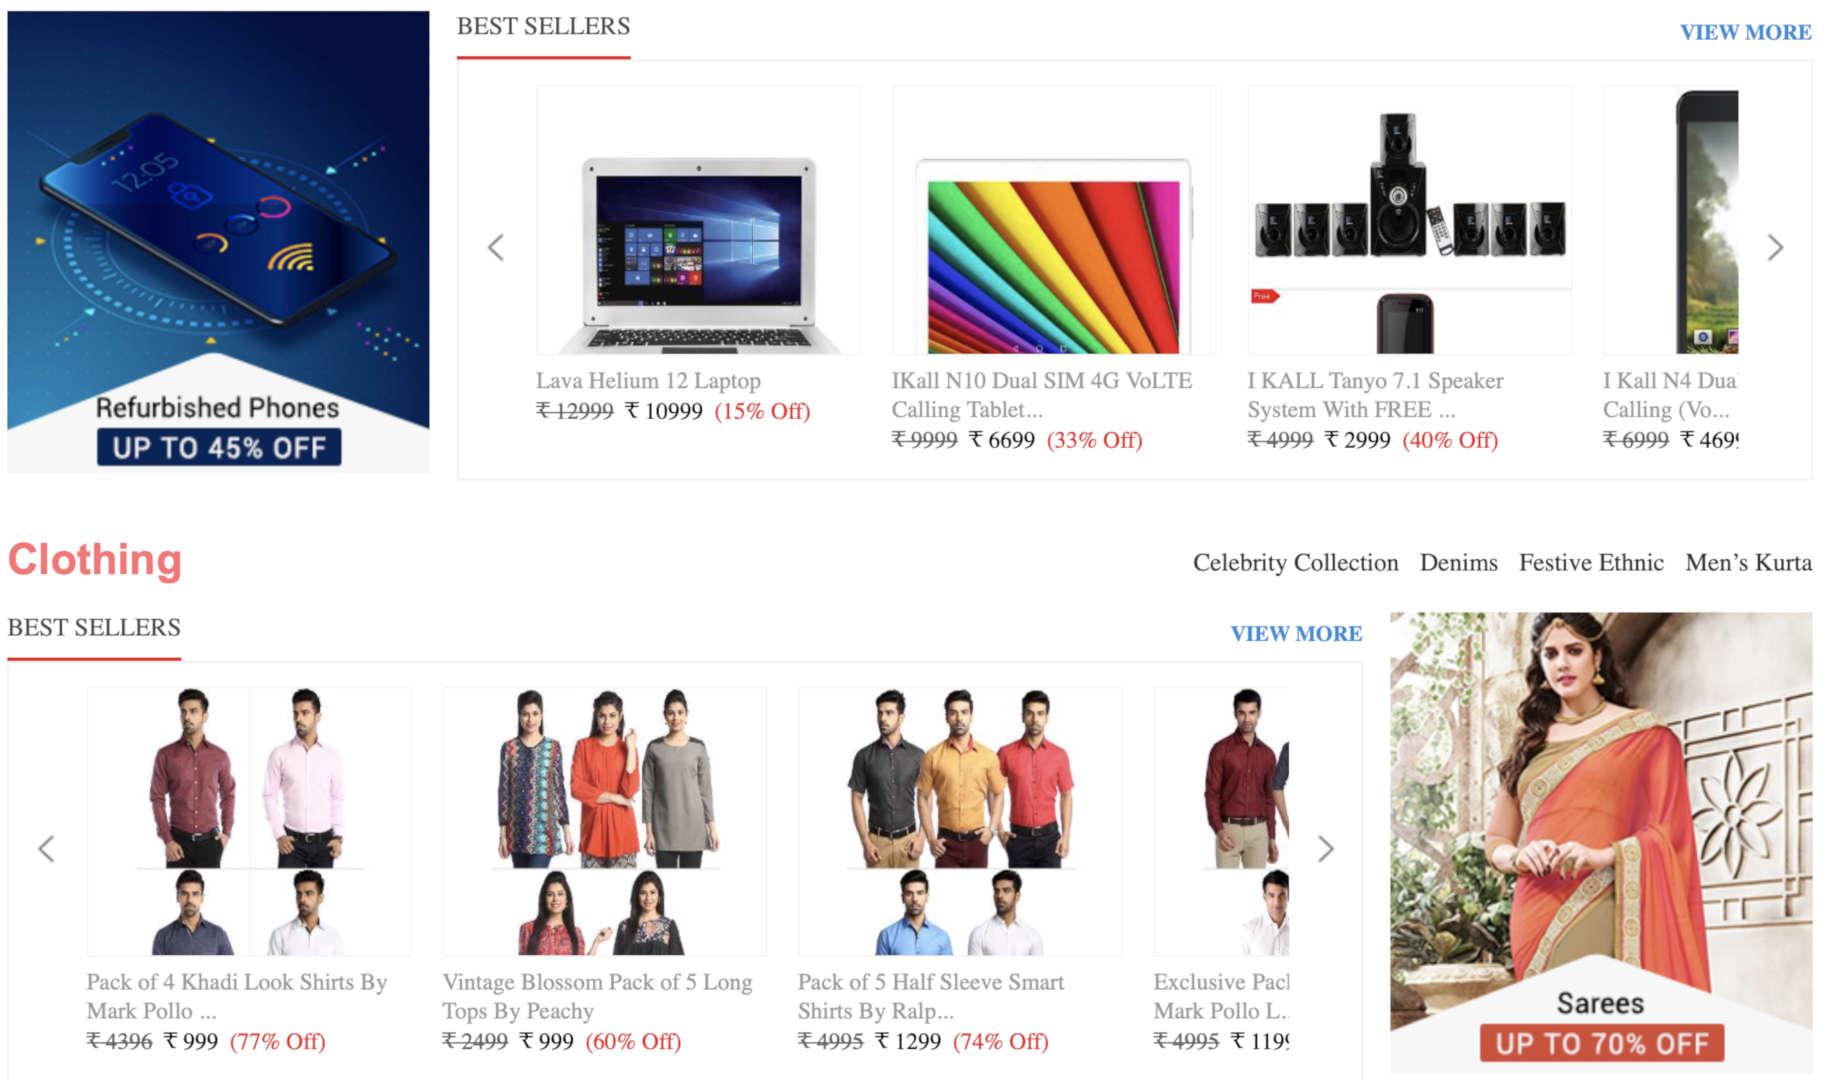Open Pack of 5 Half Sleeve Smart Shirts image
The width and height of the screenshot is (1829, 1080).
(960, 821)
